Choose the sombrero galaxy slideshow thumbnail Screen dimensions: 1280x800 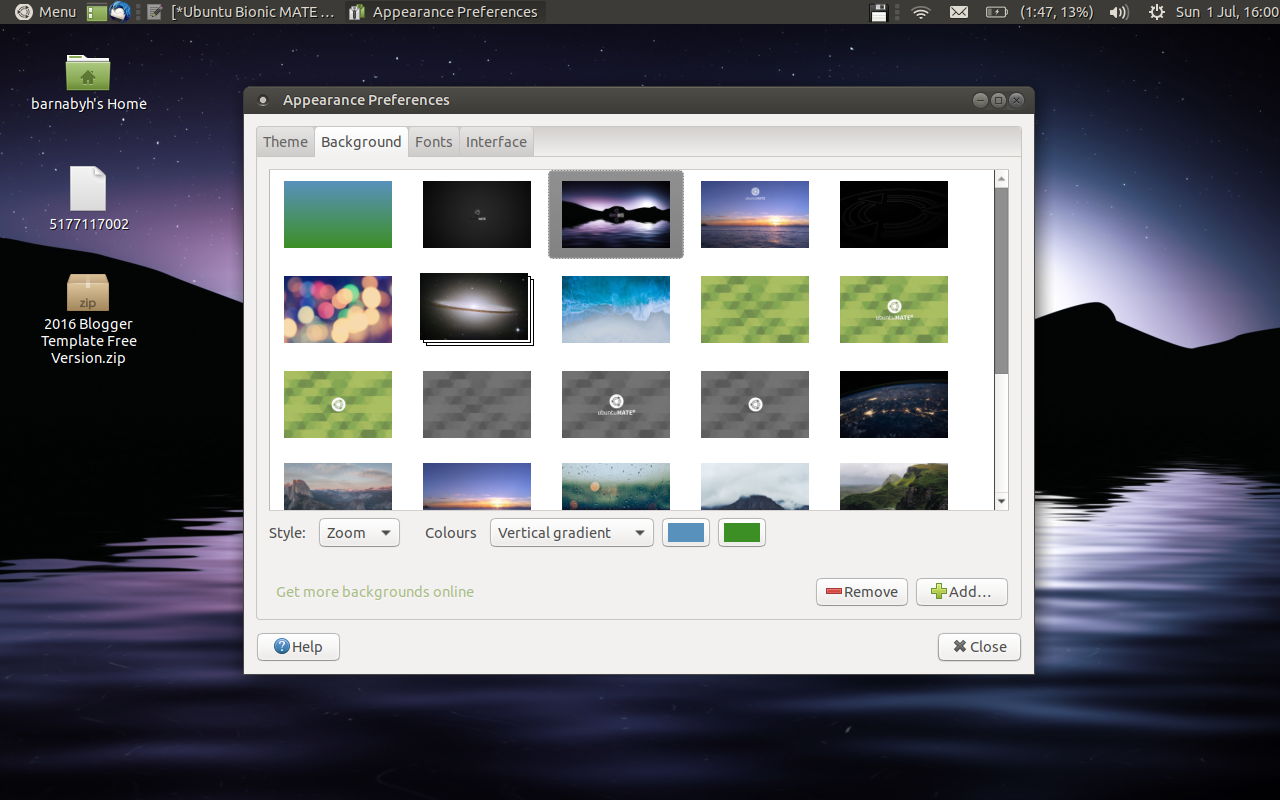point(477,309)
